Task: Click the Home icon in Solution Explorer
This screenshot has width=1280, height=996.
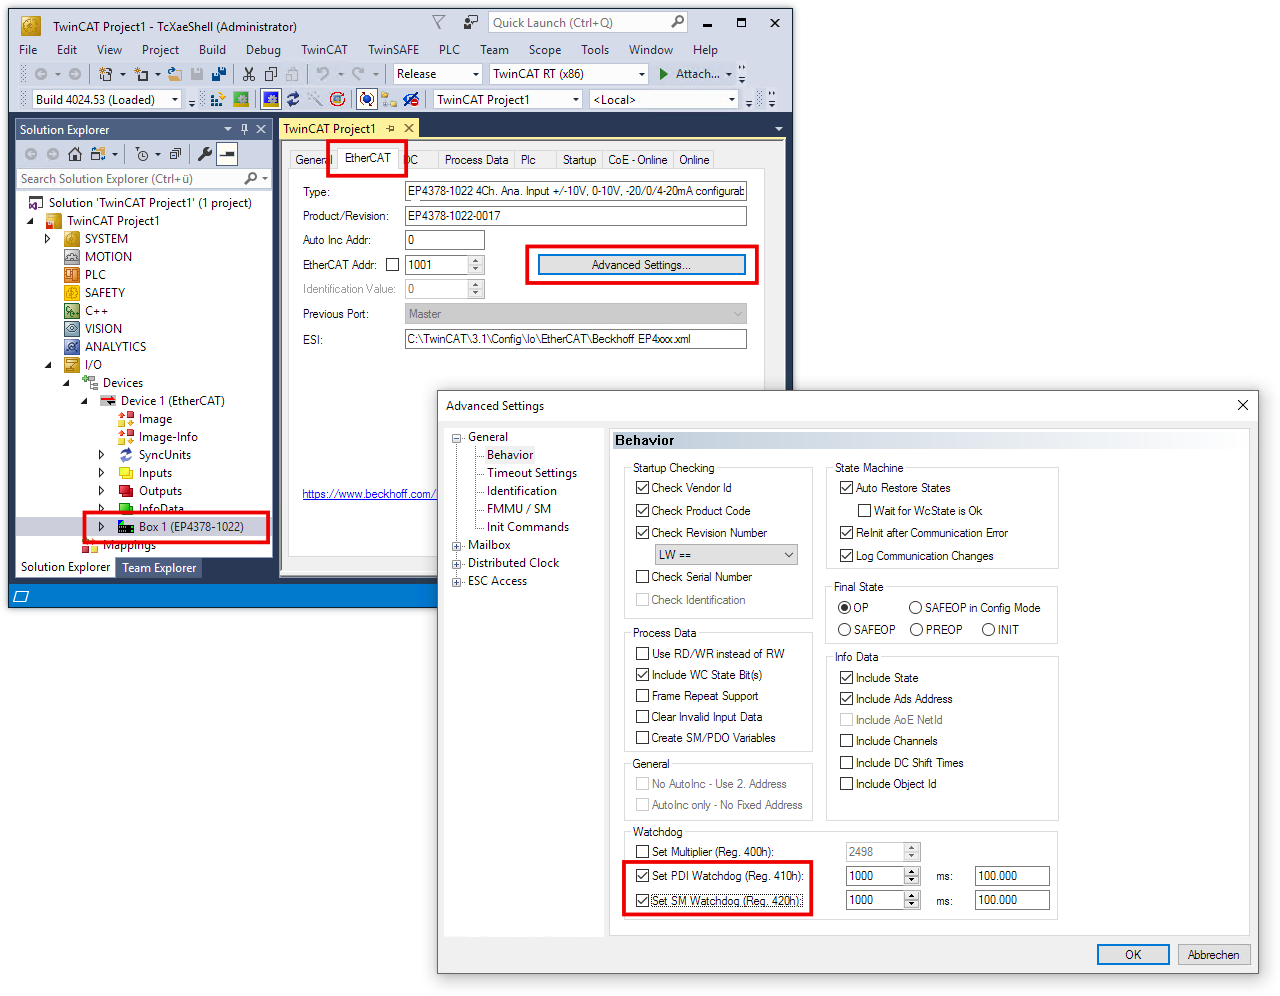Action: pyautogui.click(x=75, y=154)
